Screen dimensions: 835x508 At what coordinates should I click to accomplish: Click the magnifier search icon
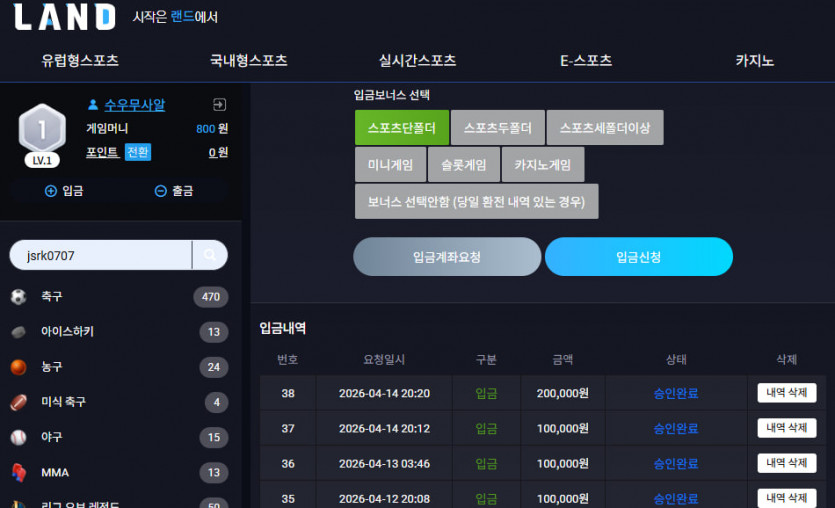pyautogui.click(x=210, y=255)
